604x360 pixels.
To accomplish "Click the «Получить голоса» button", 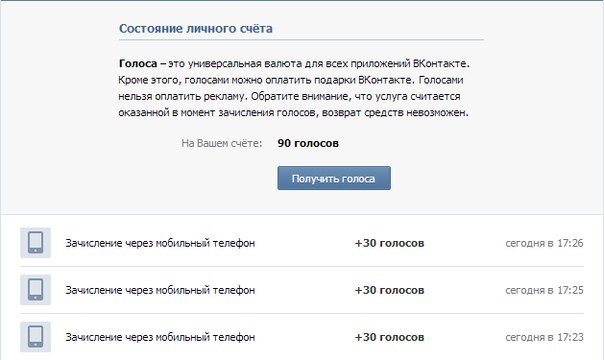I will point(334,178).
